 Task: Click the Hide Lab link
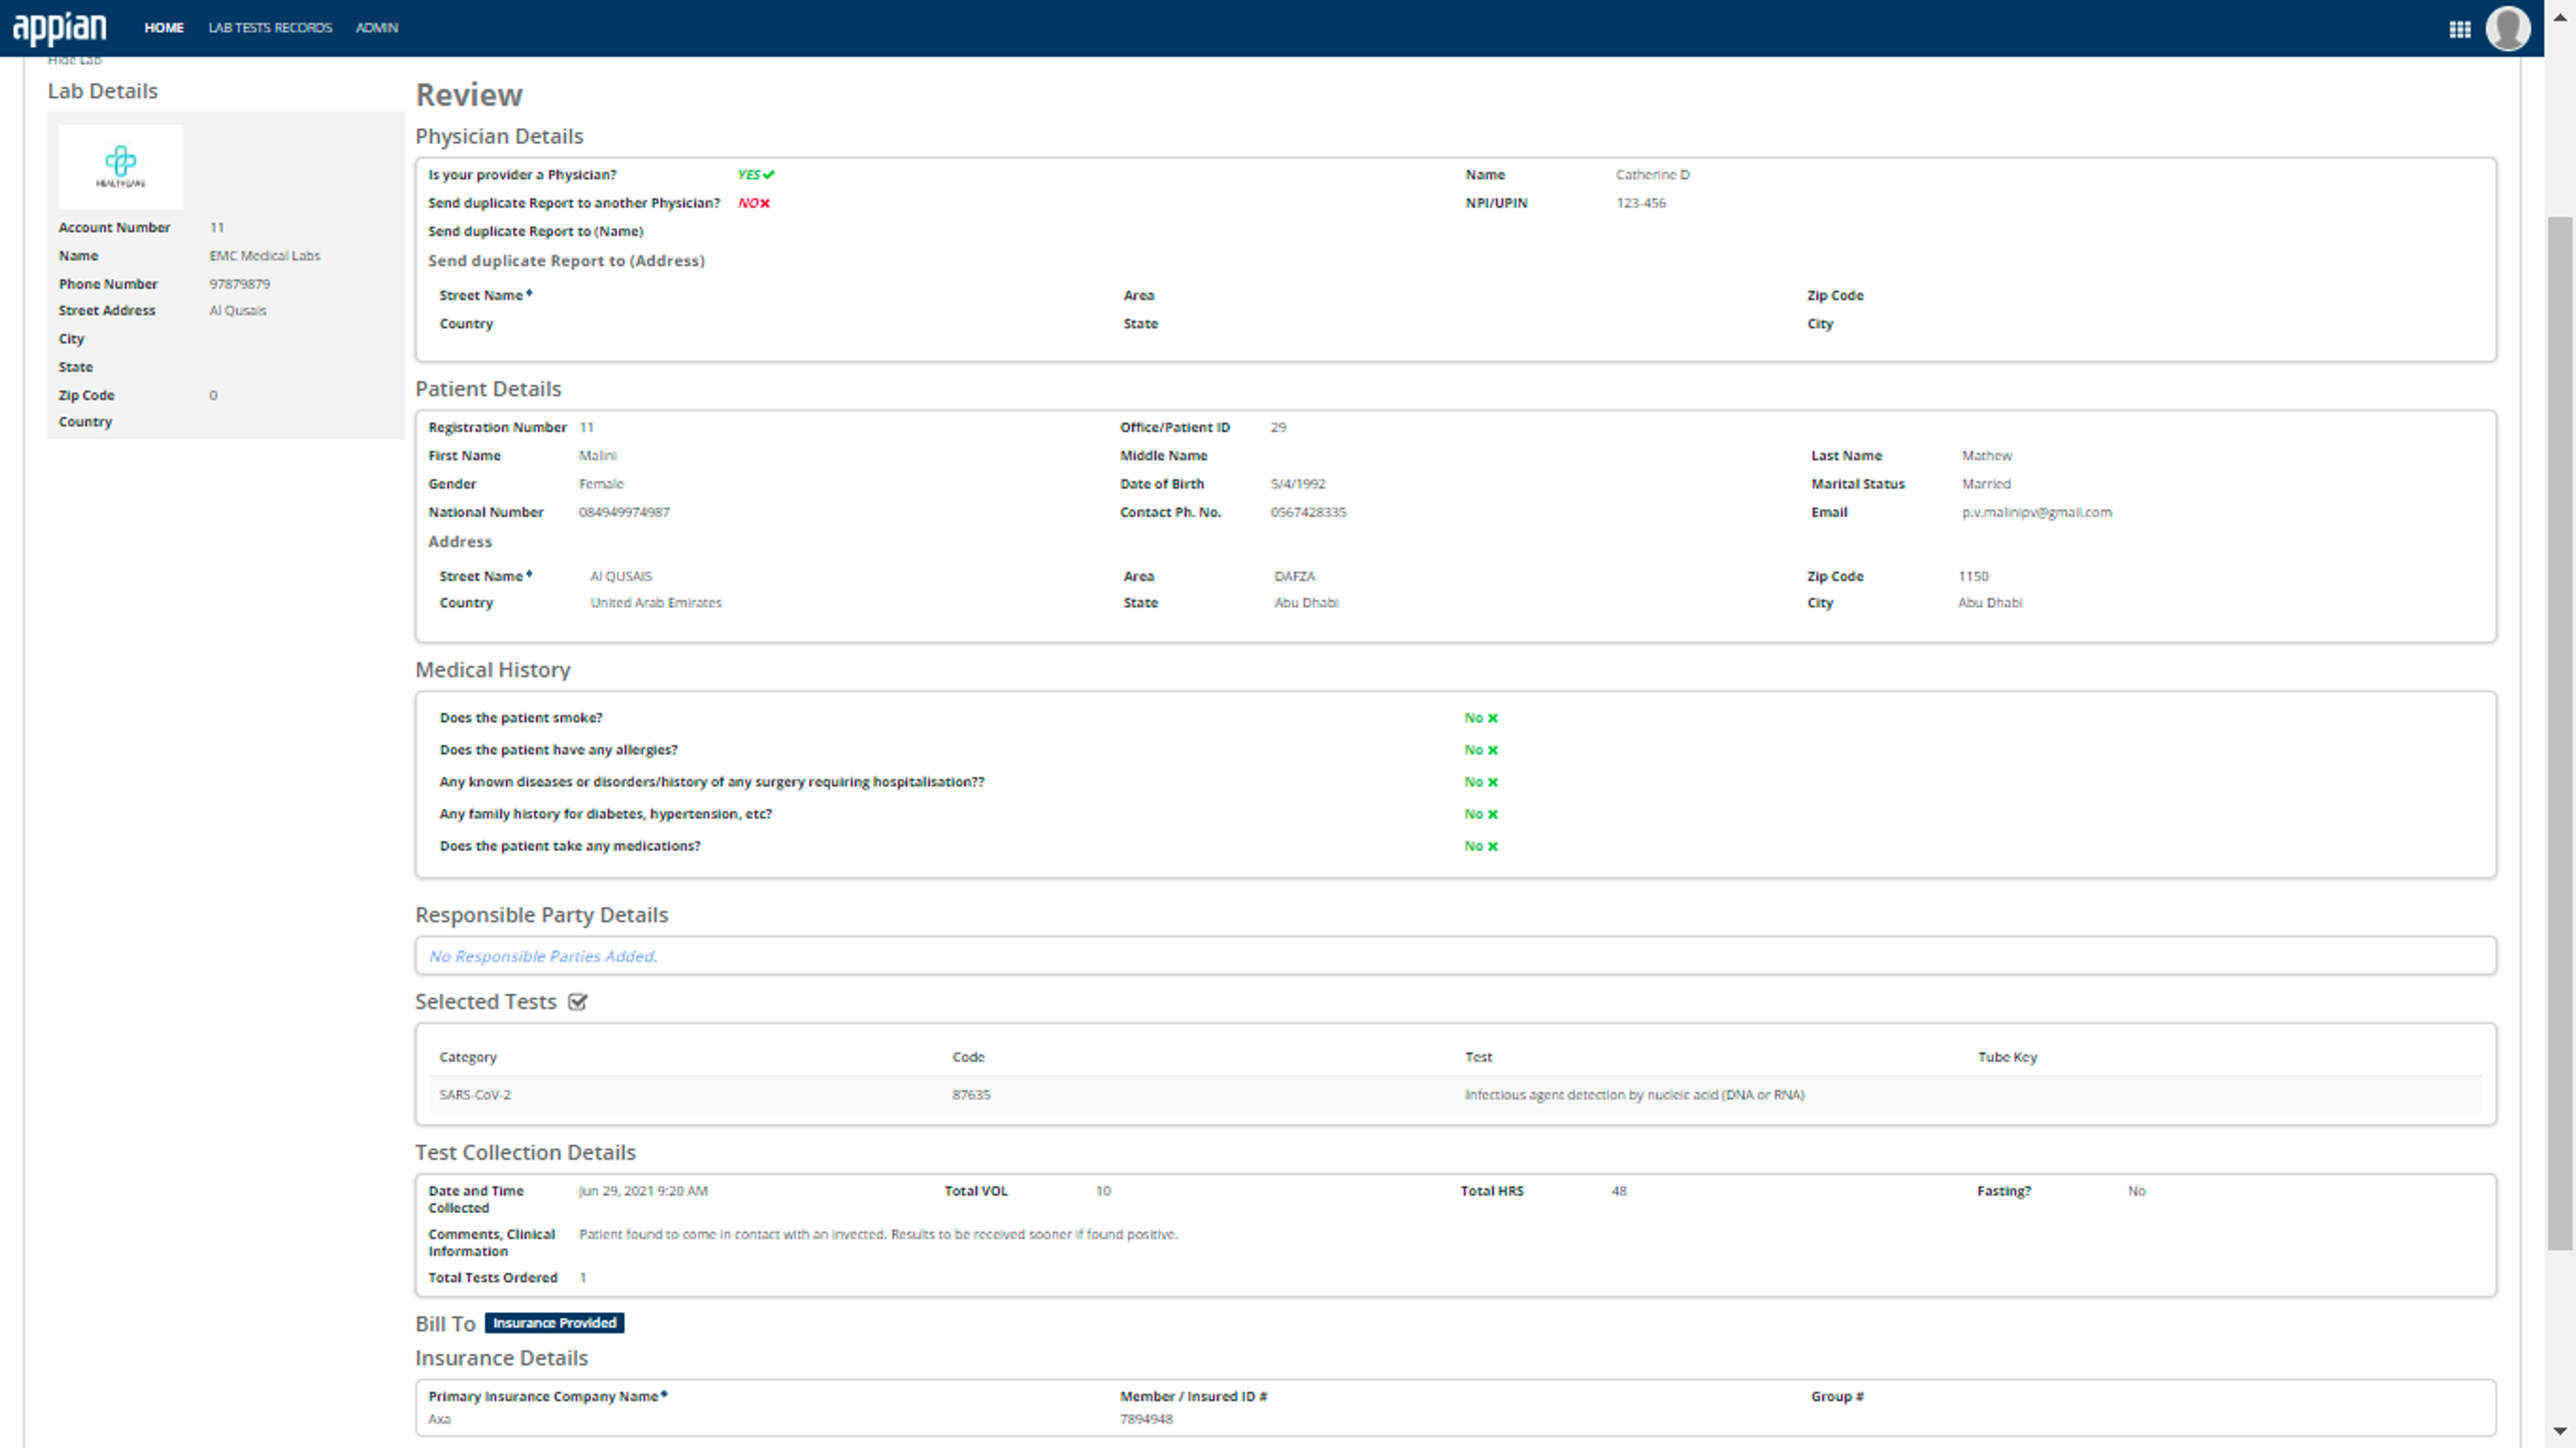click(75, 61)
